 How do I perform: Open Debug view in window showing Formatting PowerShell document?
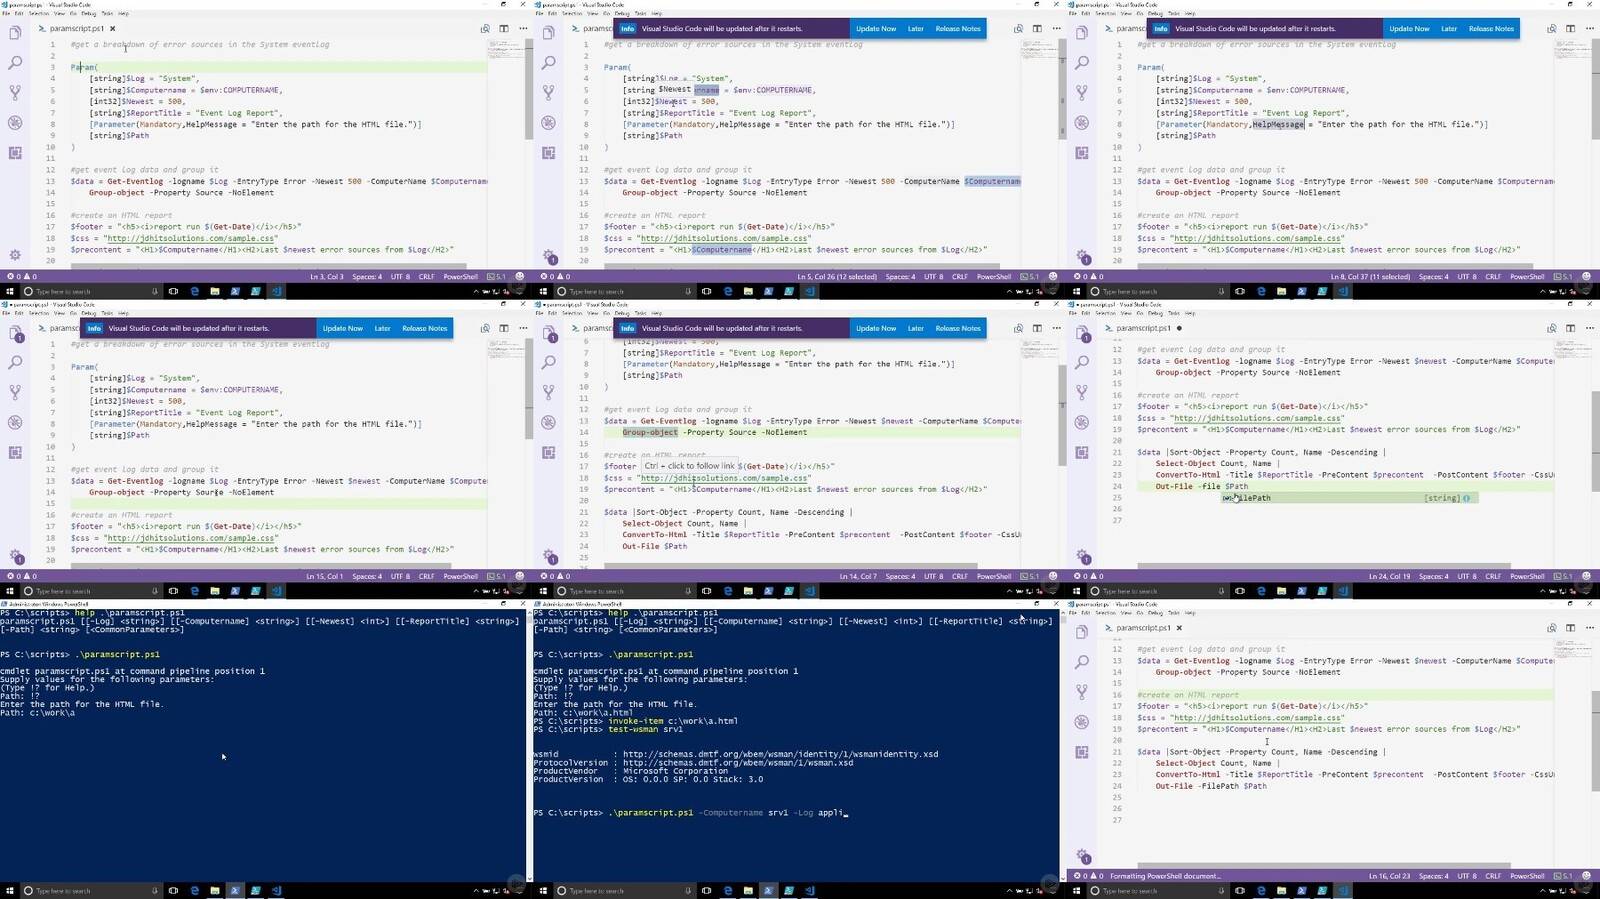click(x=1082, y=722)
